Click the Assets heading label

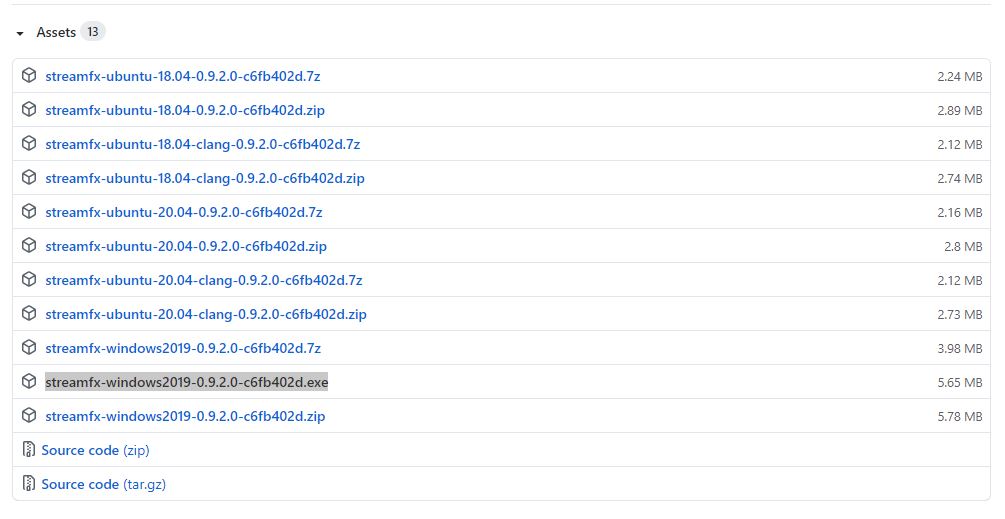click(x=56, y=32)
